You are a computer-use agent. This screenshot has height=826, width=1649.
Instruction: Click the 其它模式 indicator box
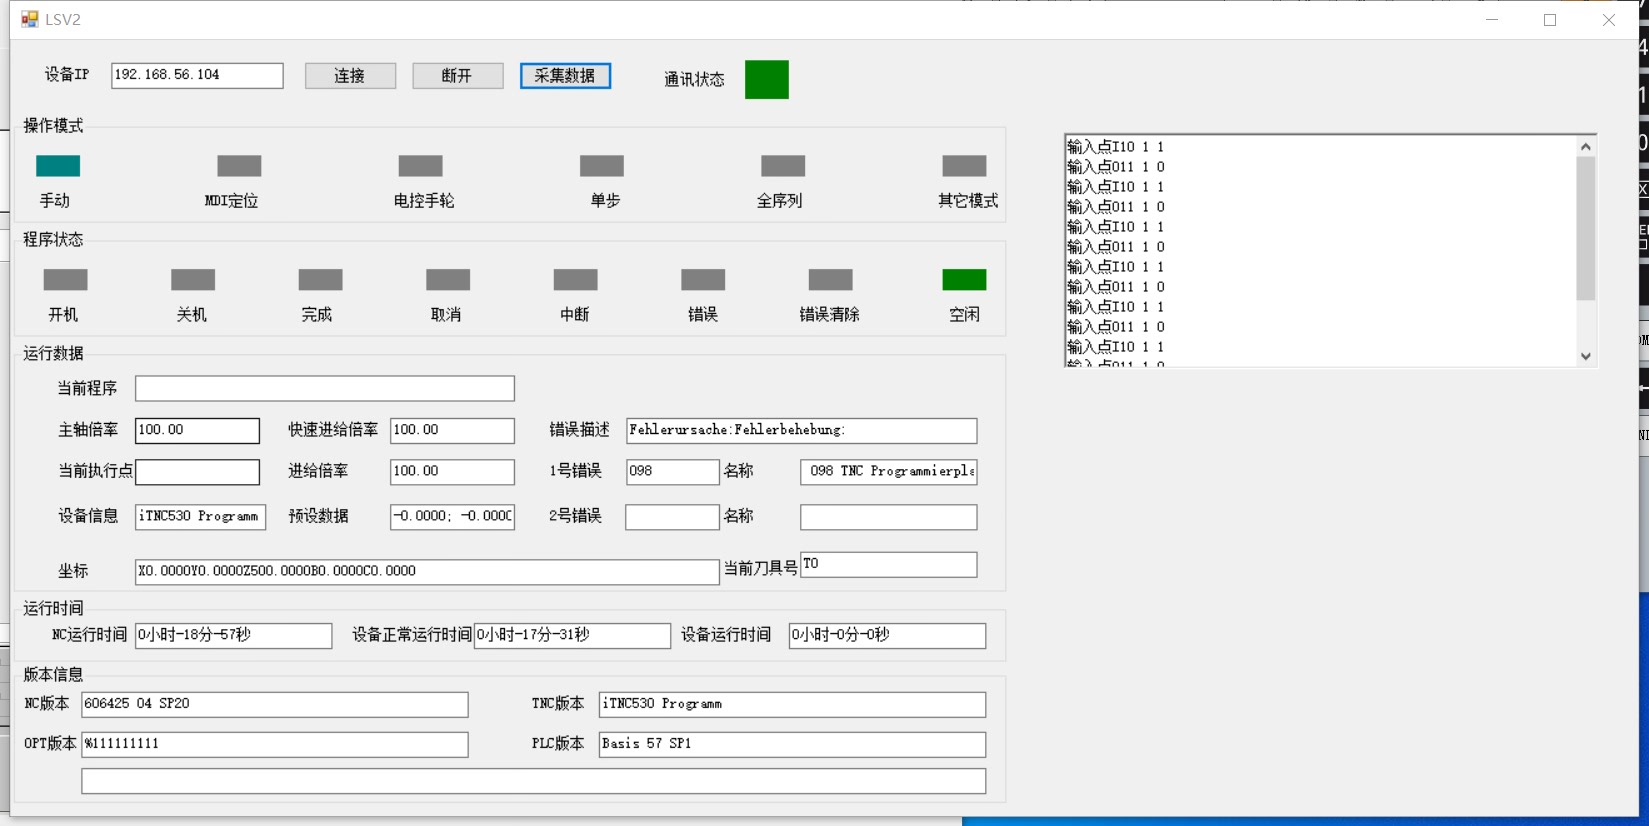click(x=965, y=166)
